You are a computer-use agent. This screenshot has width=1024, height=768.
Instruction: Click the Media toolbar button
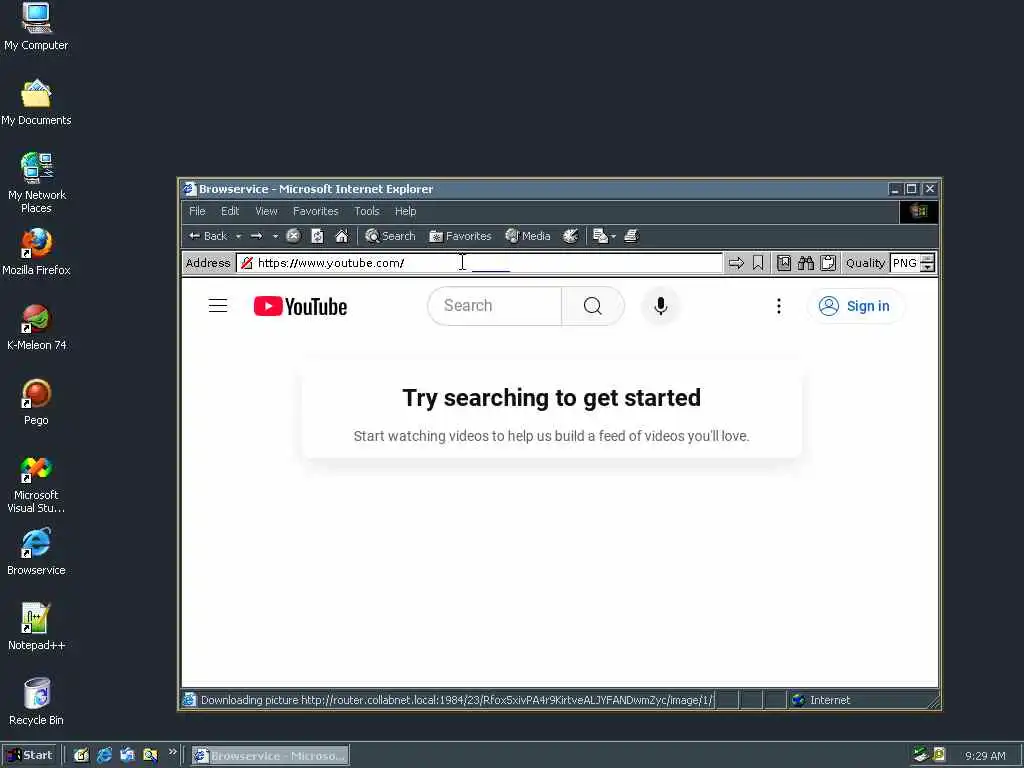pos(528,236)
